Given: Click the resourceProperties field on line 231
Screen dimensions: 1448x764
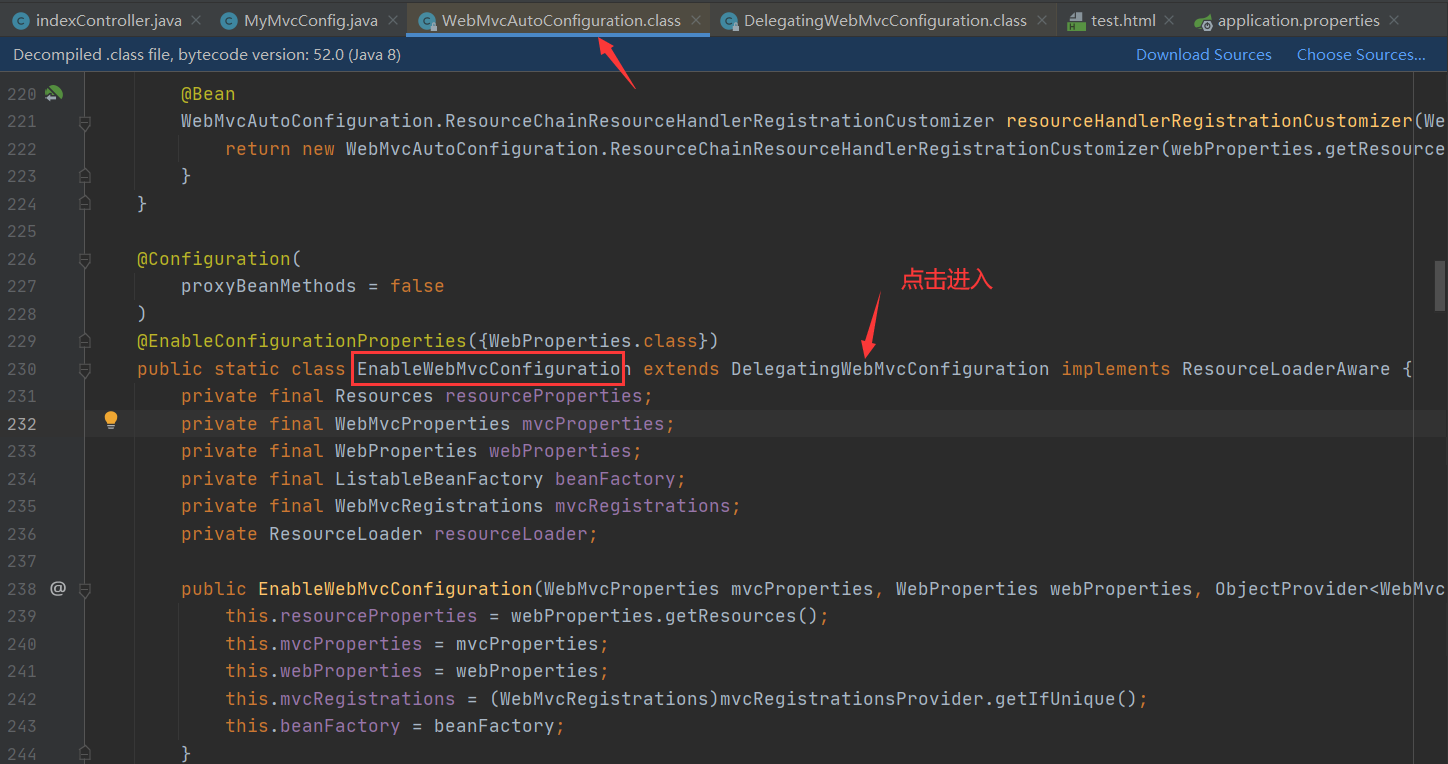Looking at the screenshot, I should pos(544,396).
